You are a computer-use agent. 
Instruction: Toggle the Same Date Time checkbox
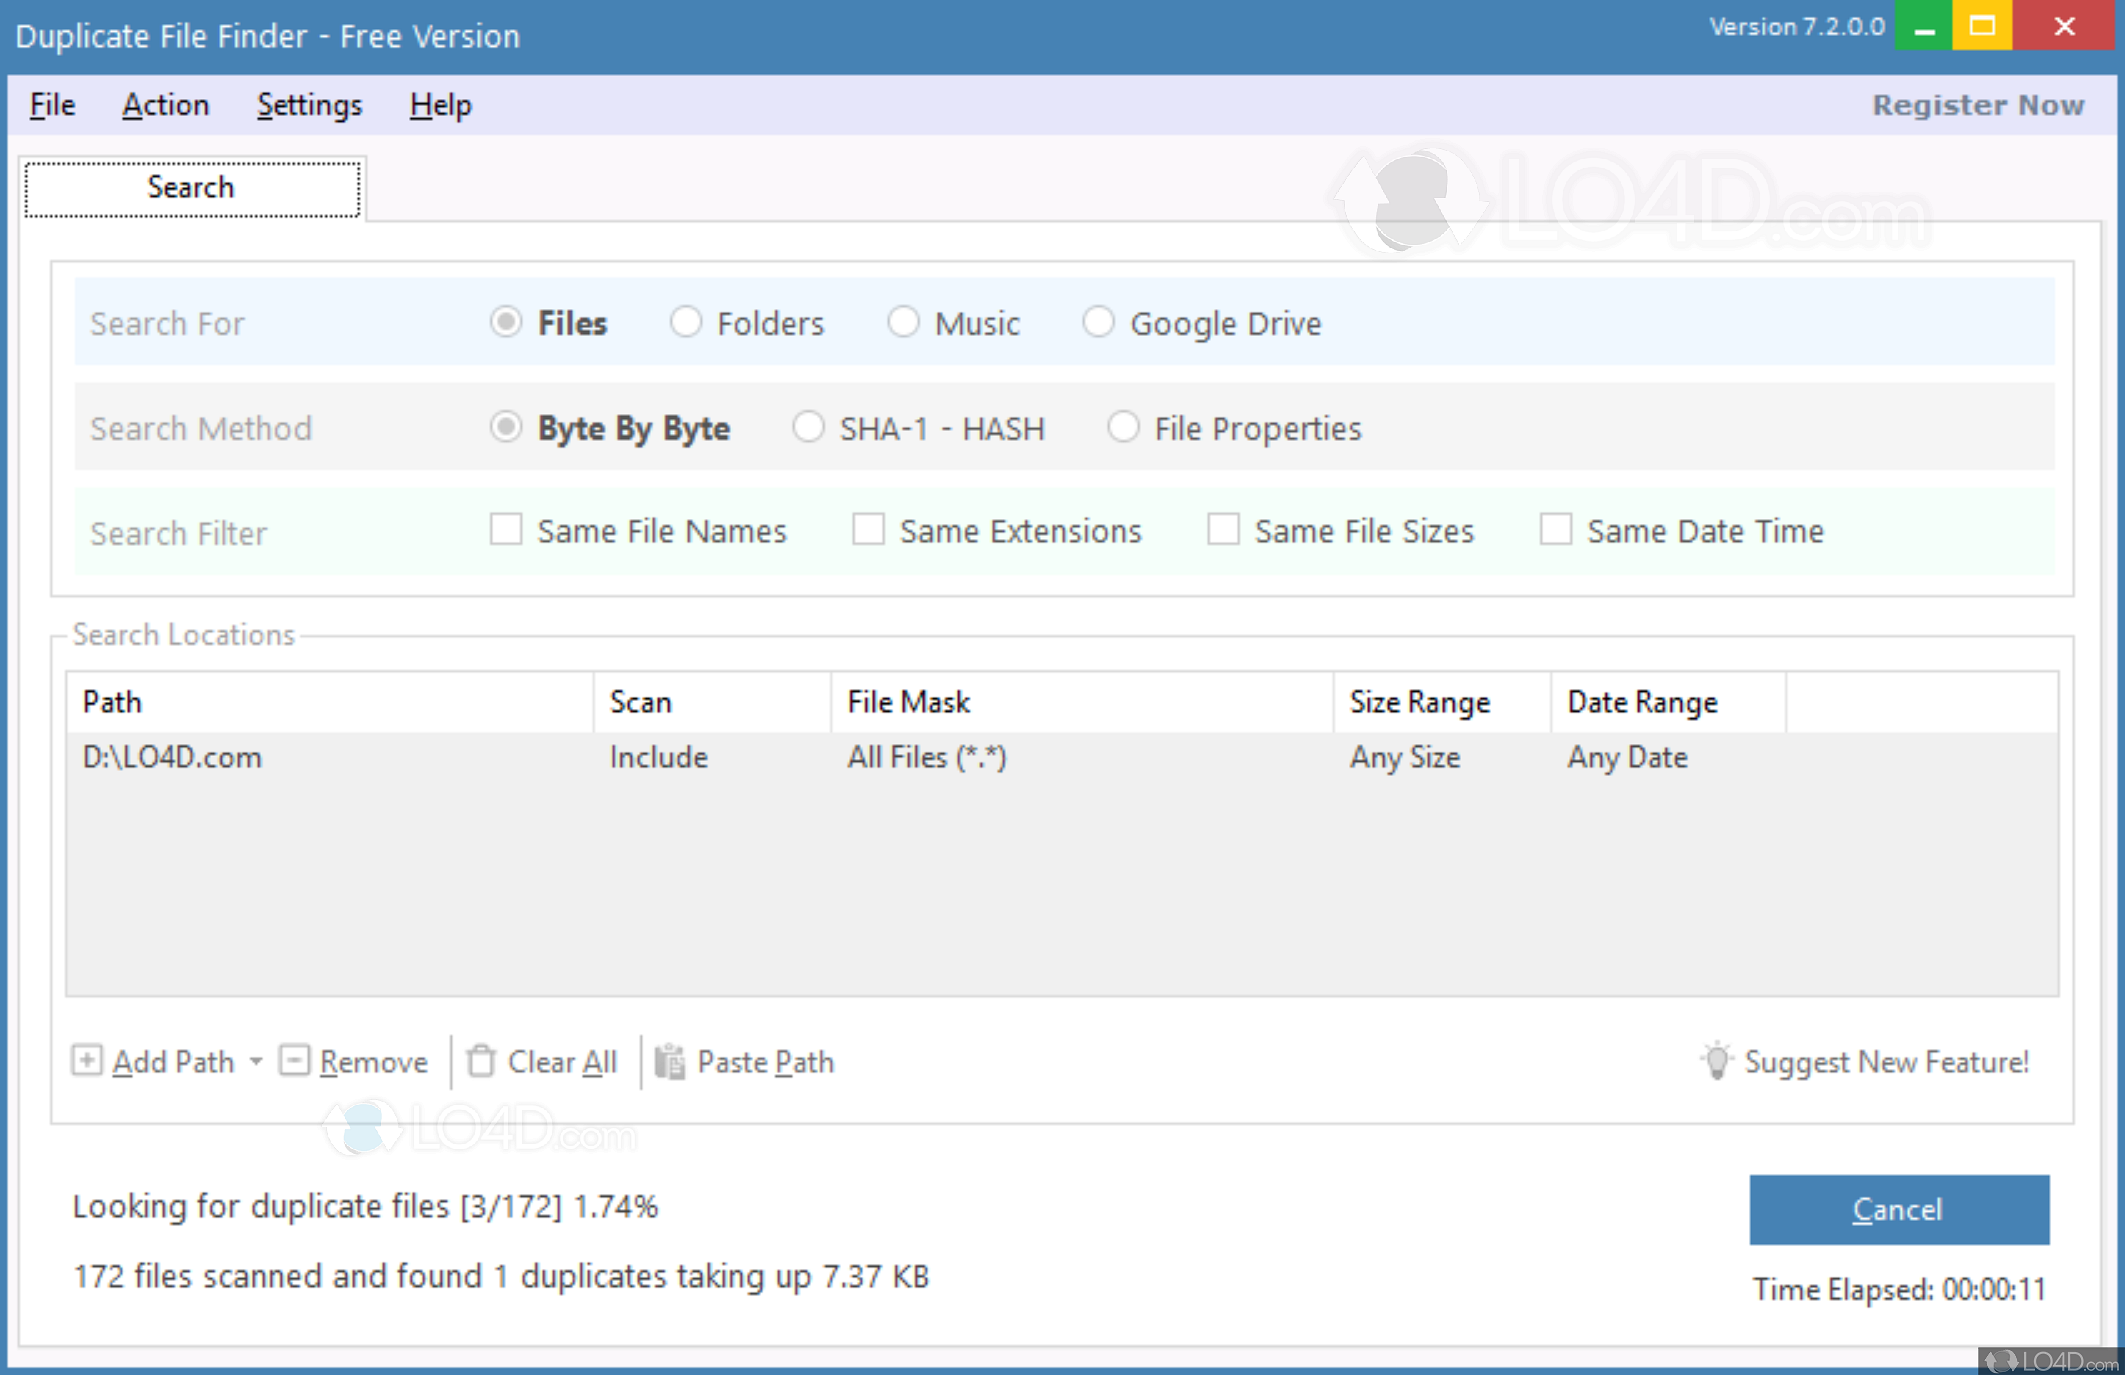(1555, 530)
